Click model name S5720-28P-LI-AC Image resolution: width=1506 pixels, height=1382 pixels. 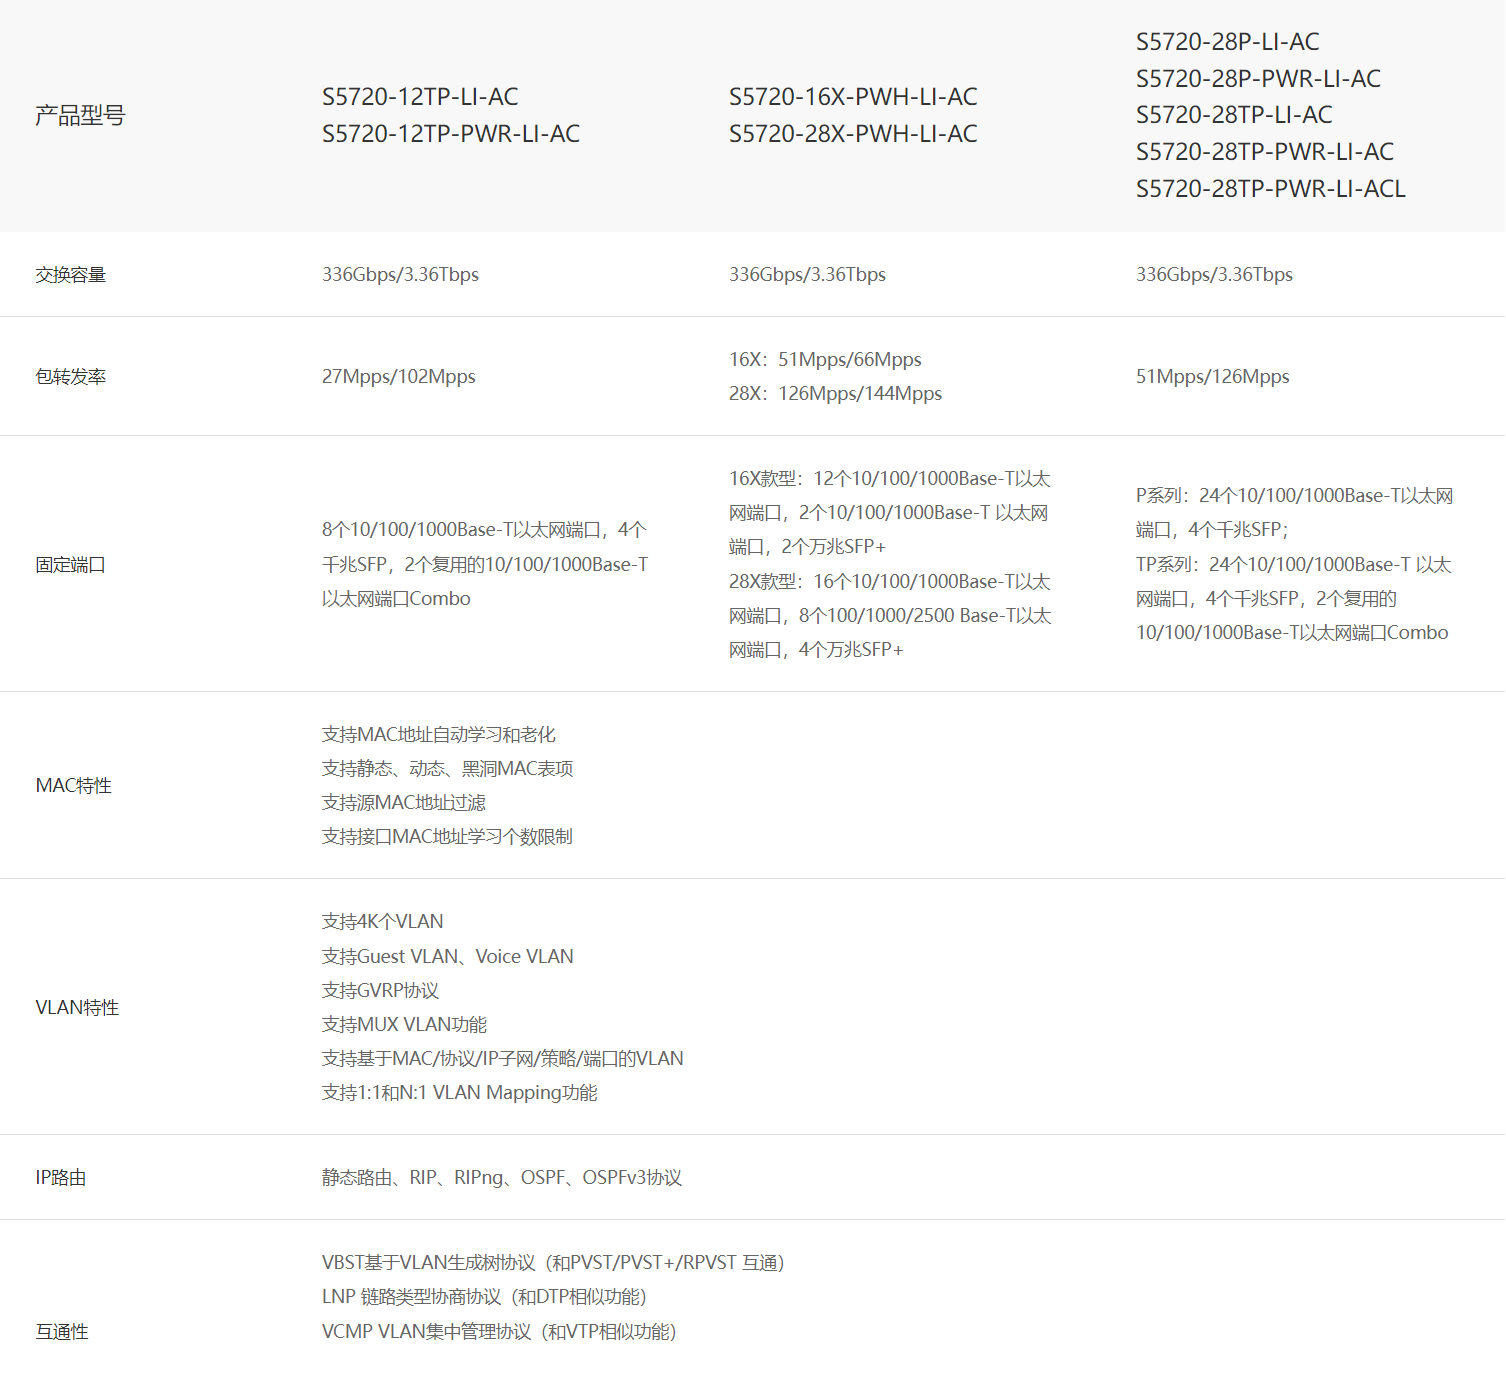[1227, 42]
